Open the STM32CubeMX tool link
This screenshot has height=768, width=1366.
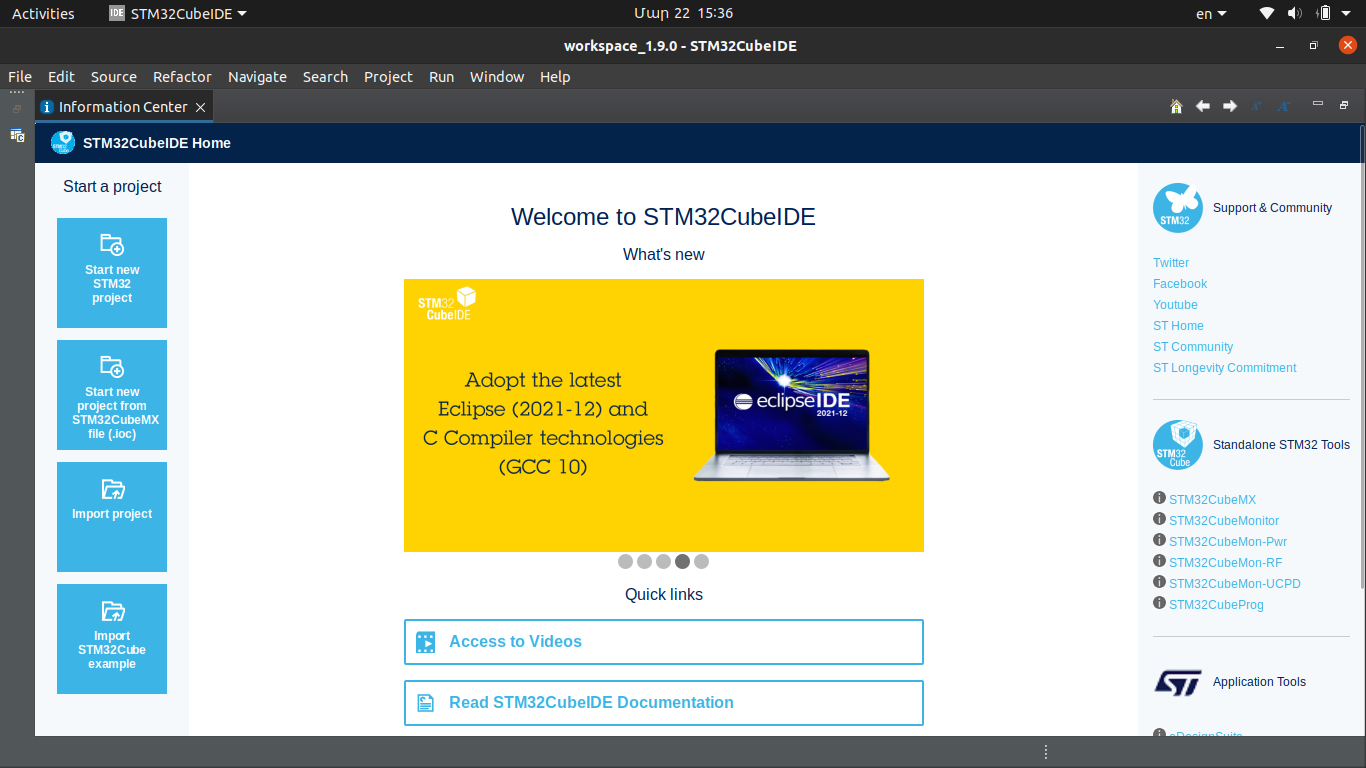pos(1212,500)
